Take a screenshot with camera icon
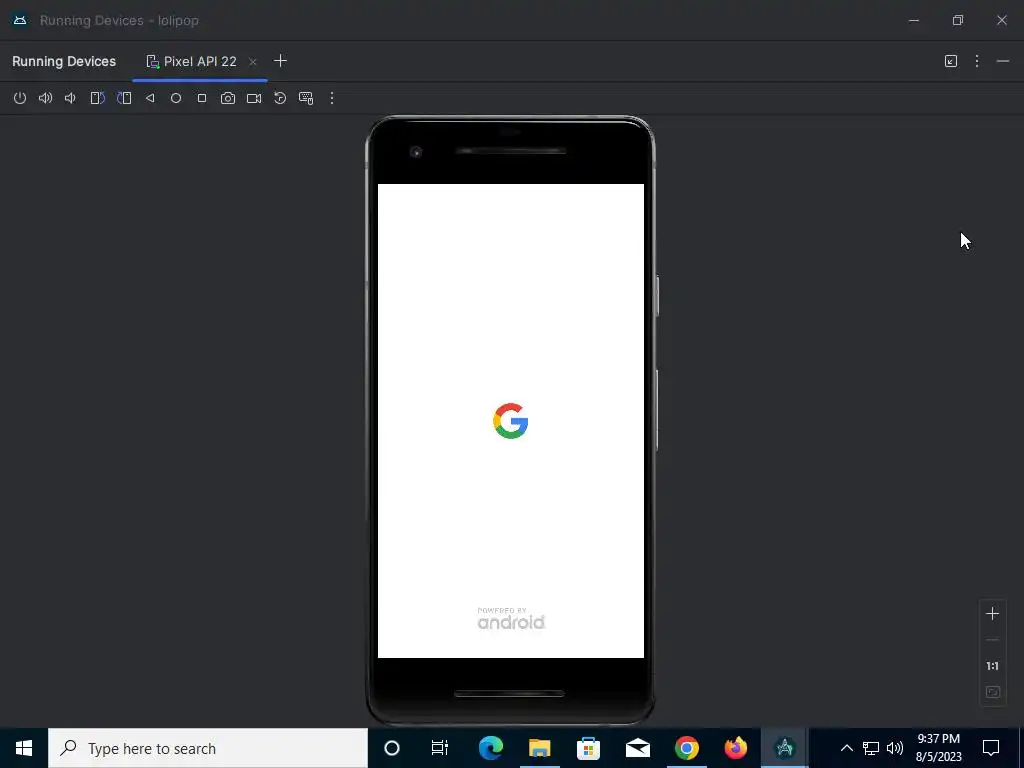The height and width of the screenshot is (768, 1024). pos(227,98)
